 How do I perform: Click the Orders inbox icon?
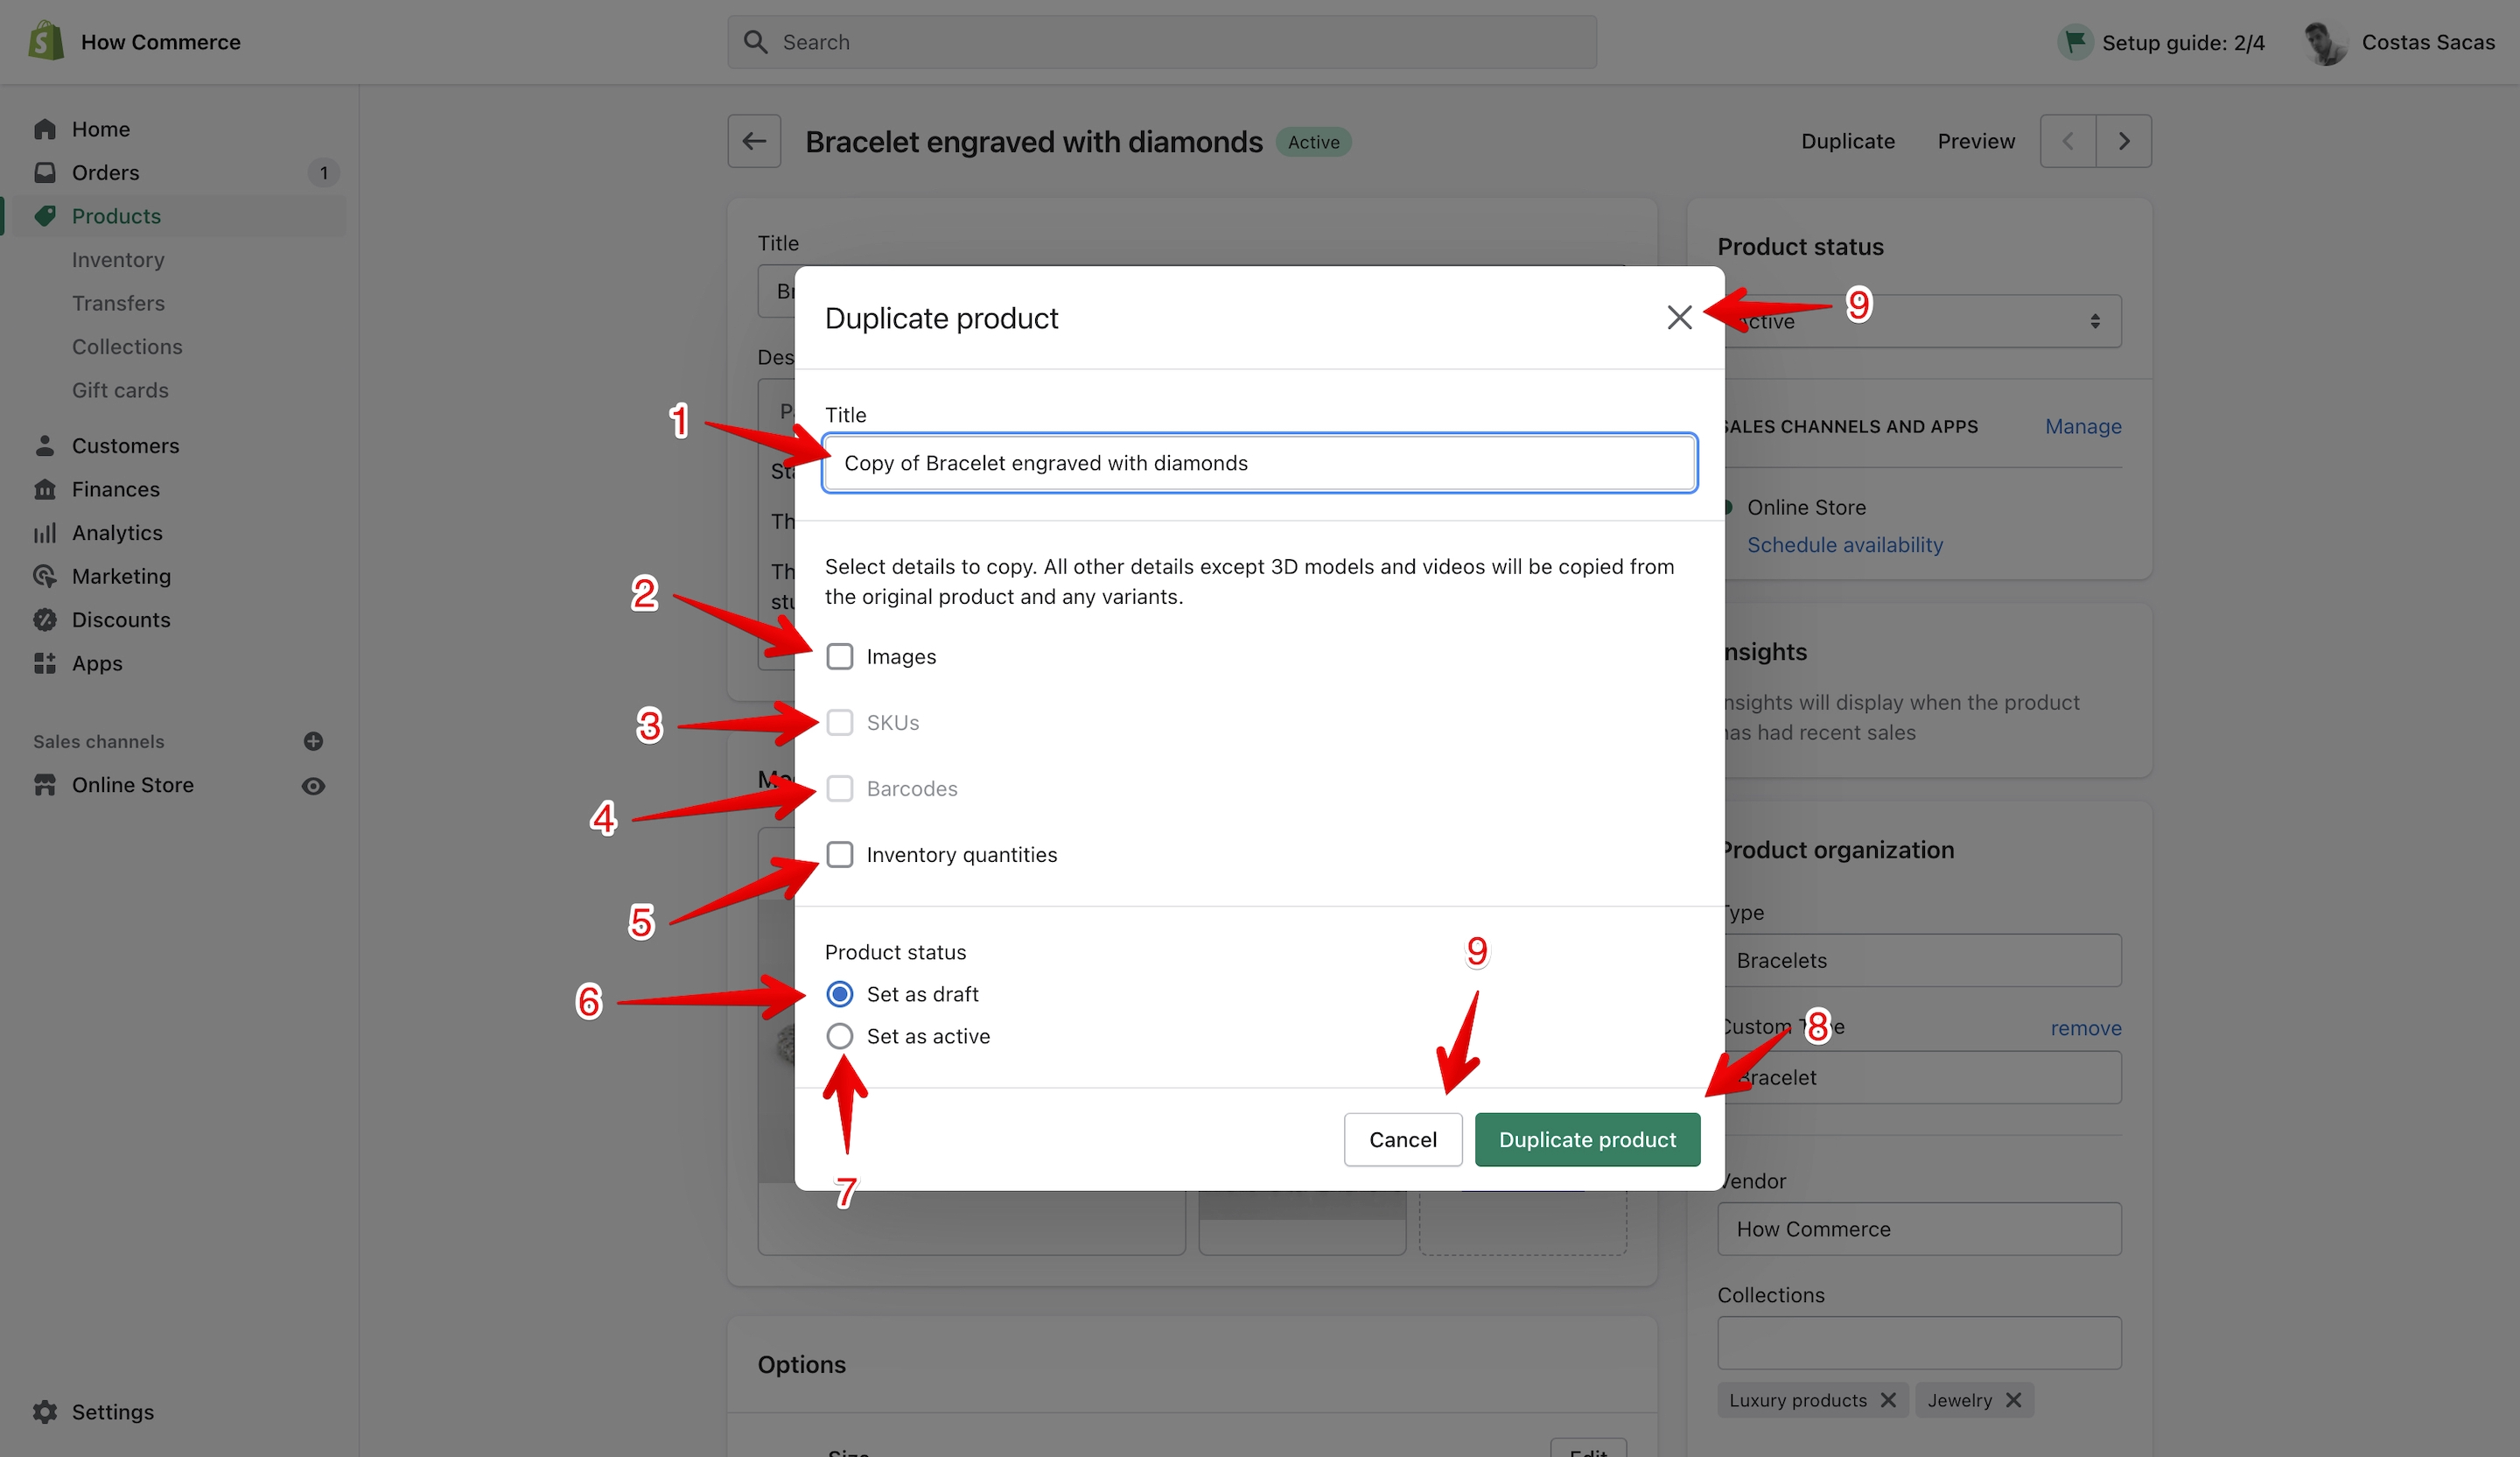(45, 172)
